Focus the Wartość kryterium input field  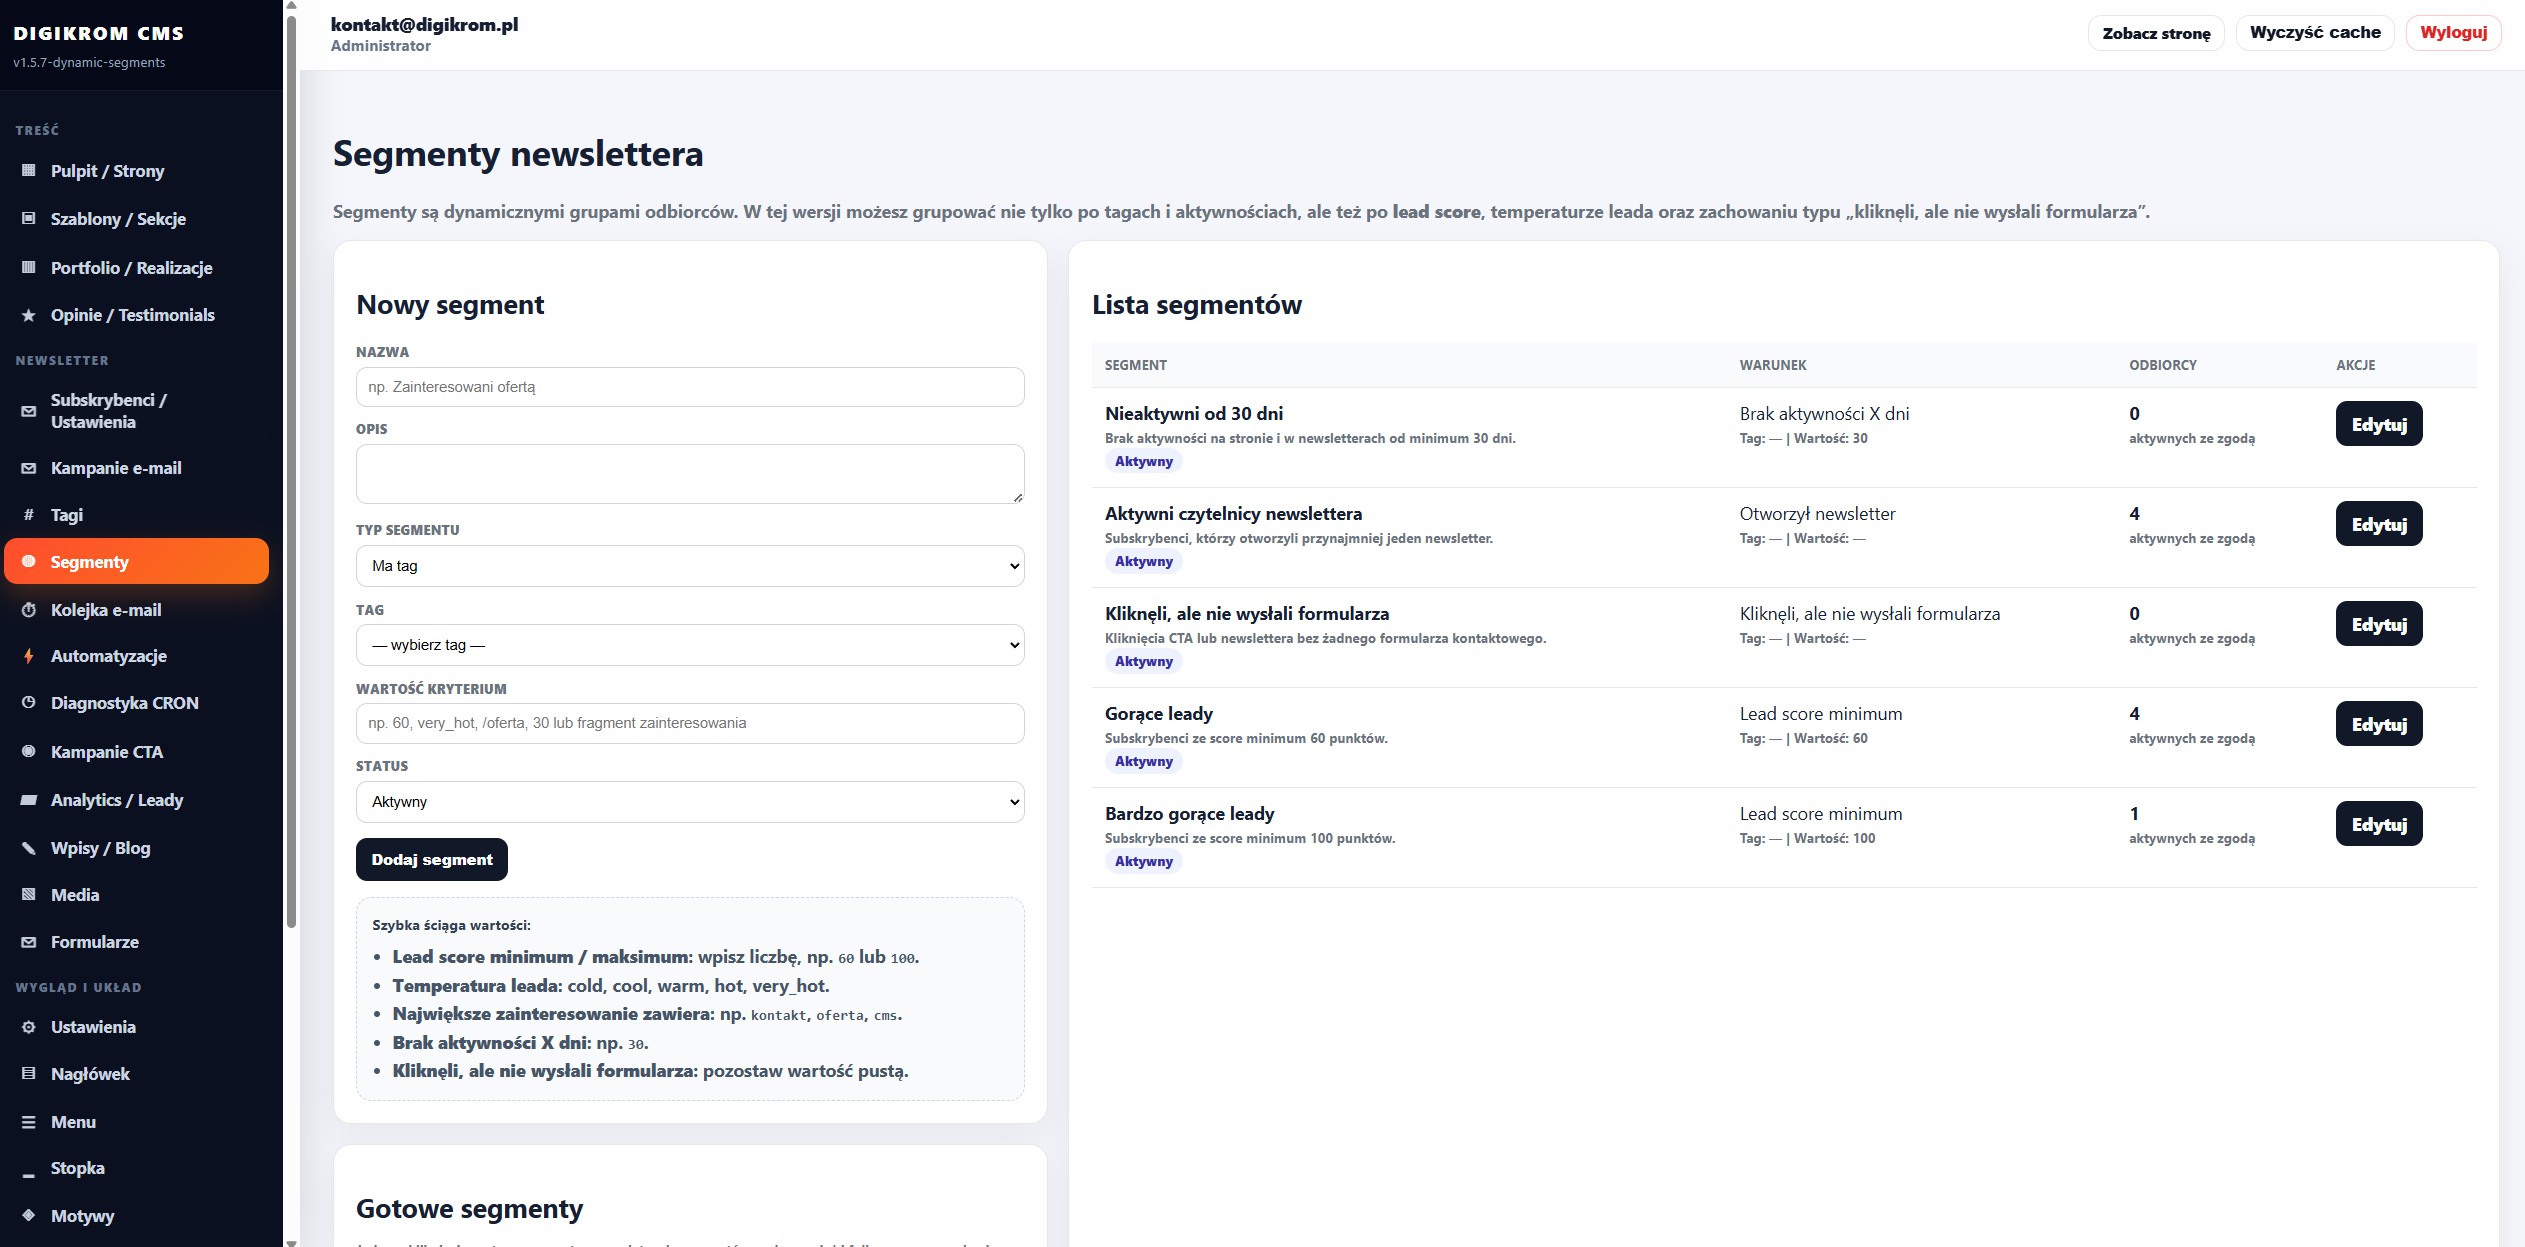[x=690, y=723]
